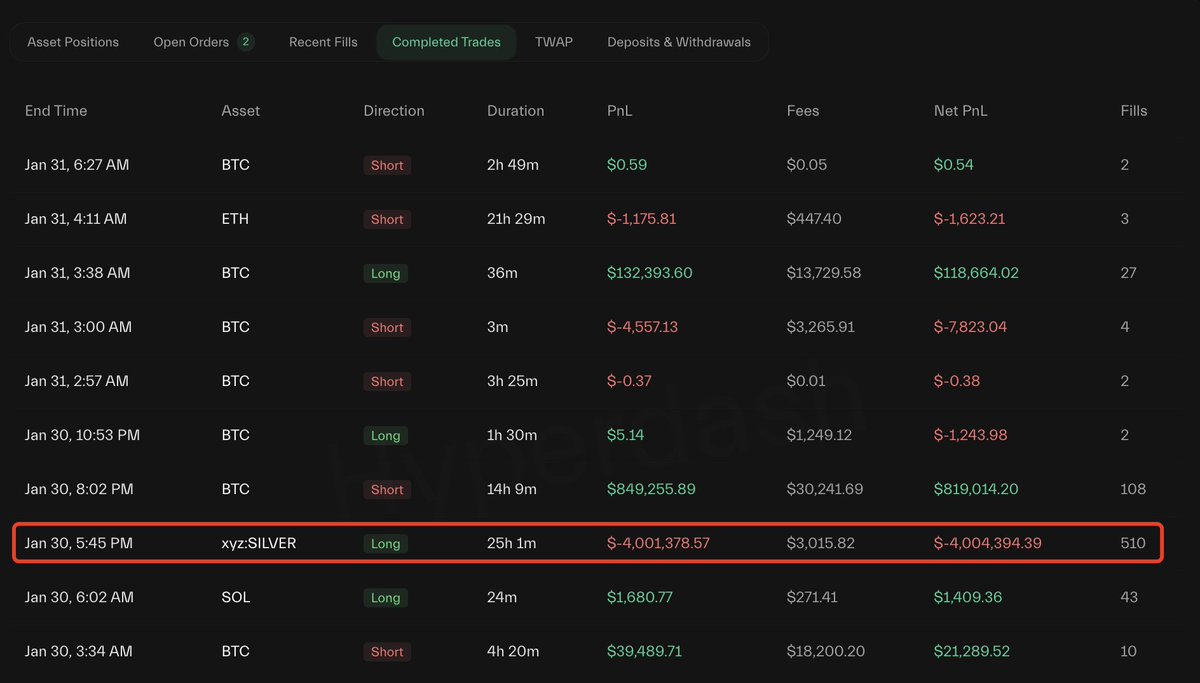Click the Short badge on ETH row
1200x683 pixels.
tap(387, 220)
